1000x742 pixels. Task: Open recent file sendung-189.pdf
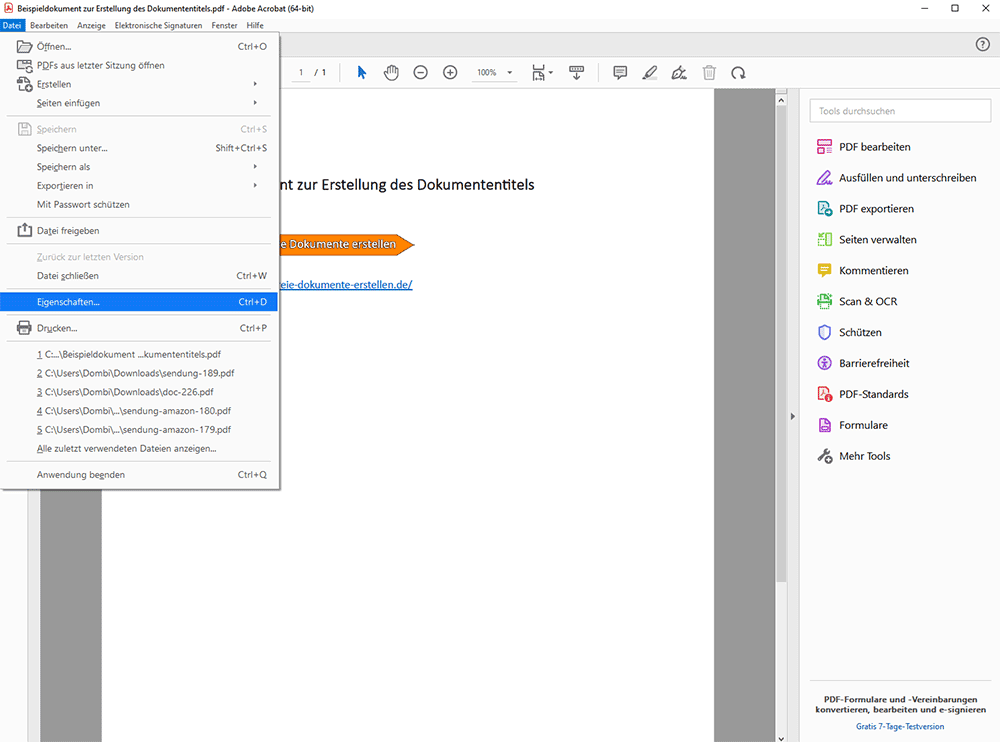[x=139, y=373]
